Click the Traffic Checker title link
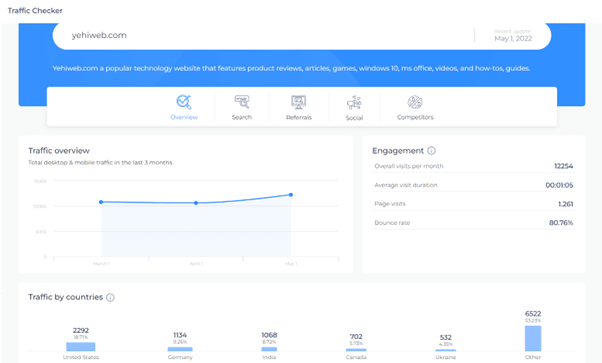This screenshot has width=602, height=363. point(35,11)
